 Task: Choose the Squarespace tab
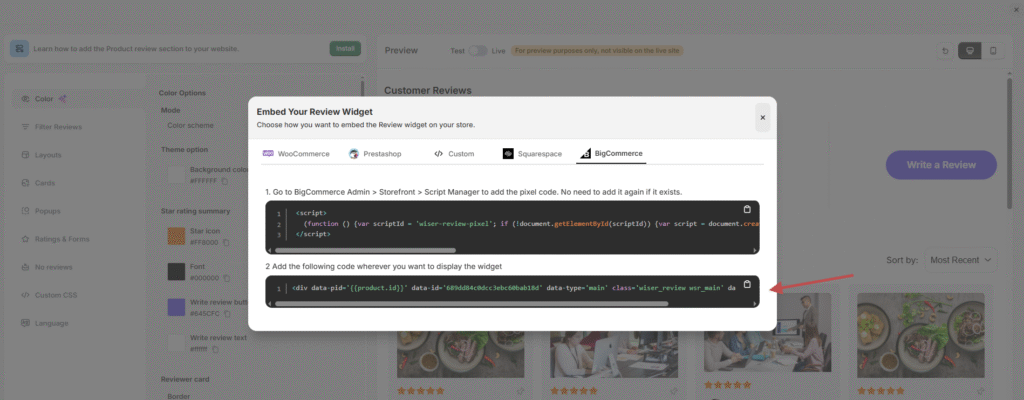click(531, 154)
